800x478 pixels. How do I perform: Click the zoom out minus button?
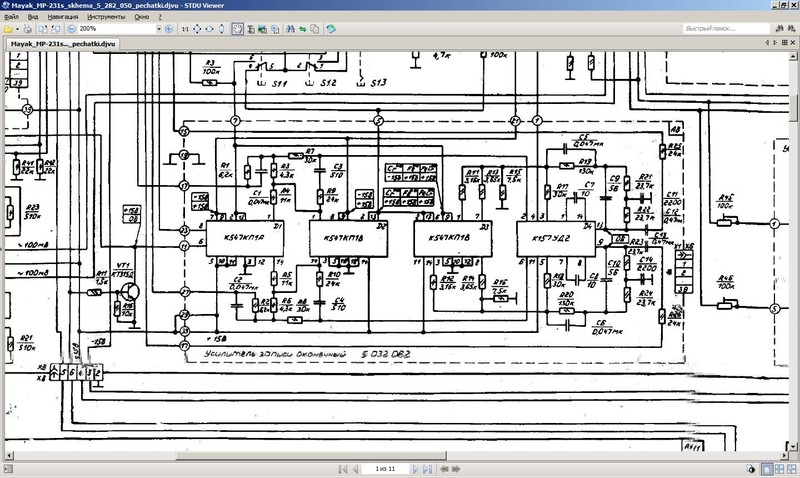(x=71, y=29)
